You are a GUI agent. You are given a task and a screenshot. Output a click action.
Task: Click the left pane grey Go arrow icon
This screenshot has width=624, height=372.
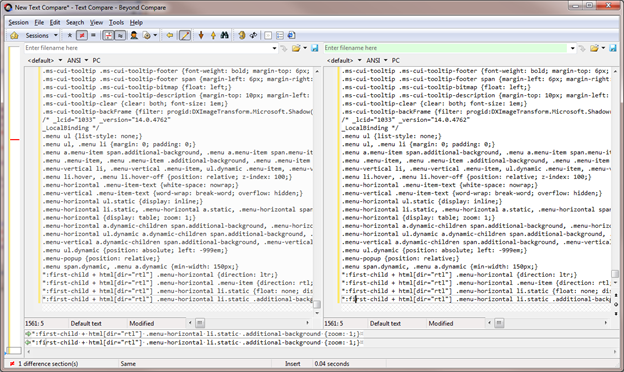point(284,48)
